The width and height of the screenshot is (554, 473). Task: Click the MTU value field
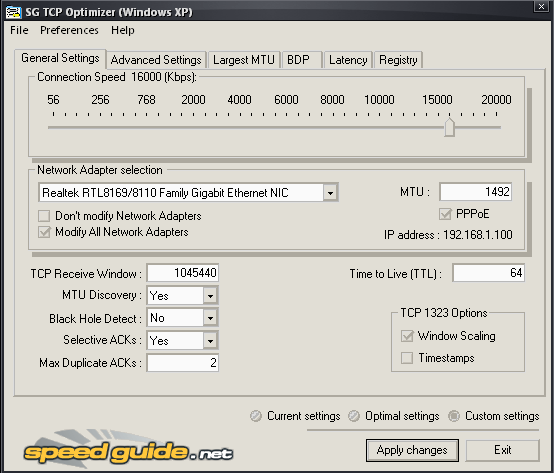pos(476,192)
